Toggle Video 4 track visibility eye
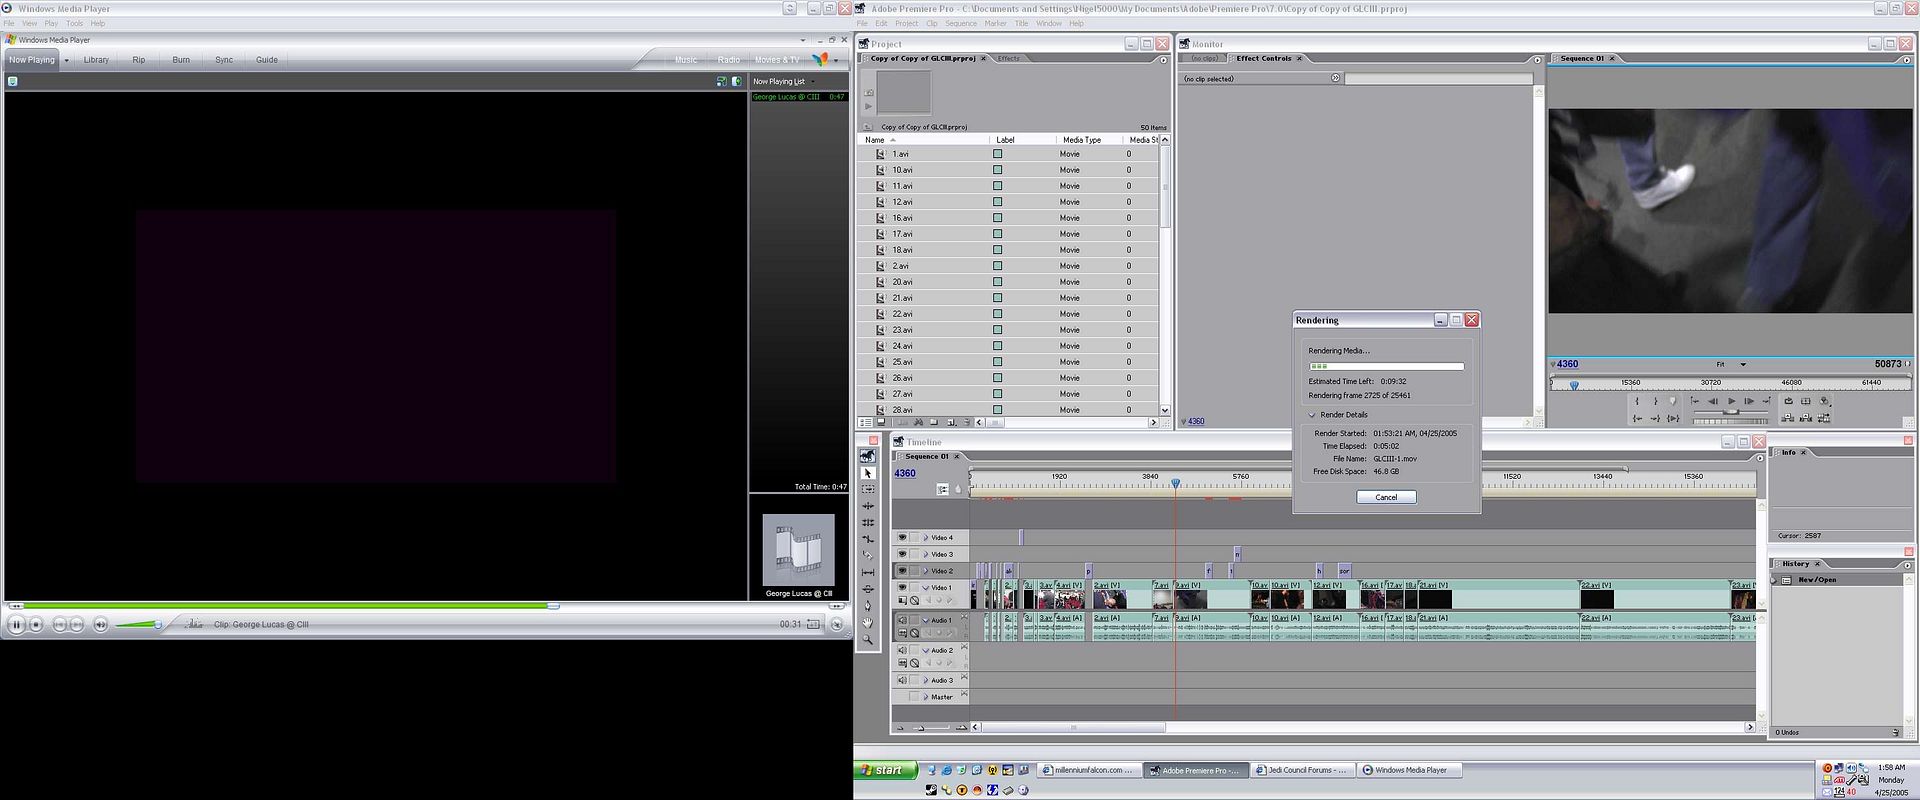 pos(902,537)
